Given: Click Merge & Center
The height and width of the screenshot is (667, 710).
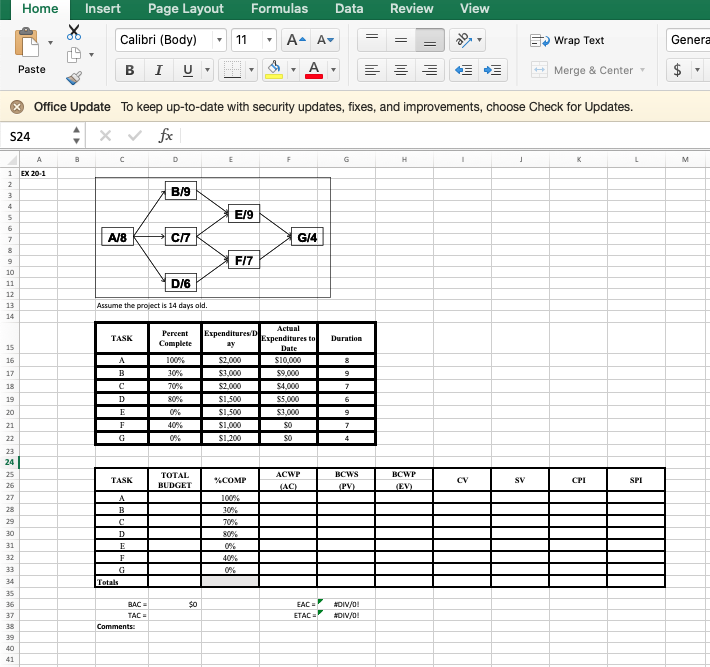Looking at the screenshot, I should [582, 70].
